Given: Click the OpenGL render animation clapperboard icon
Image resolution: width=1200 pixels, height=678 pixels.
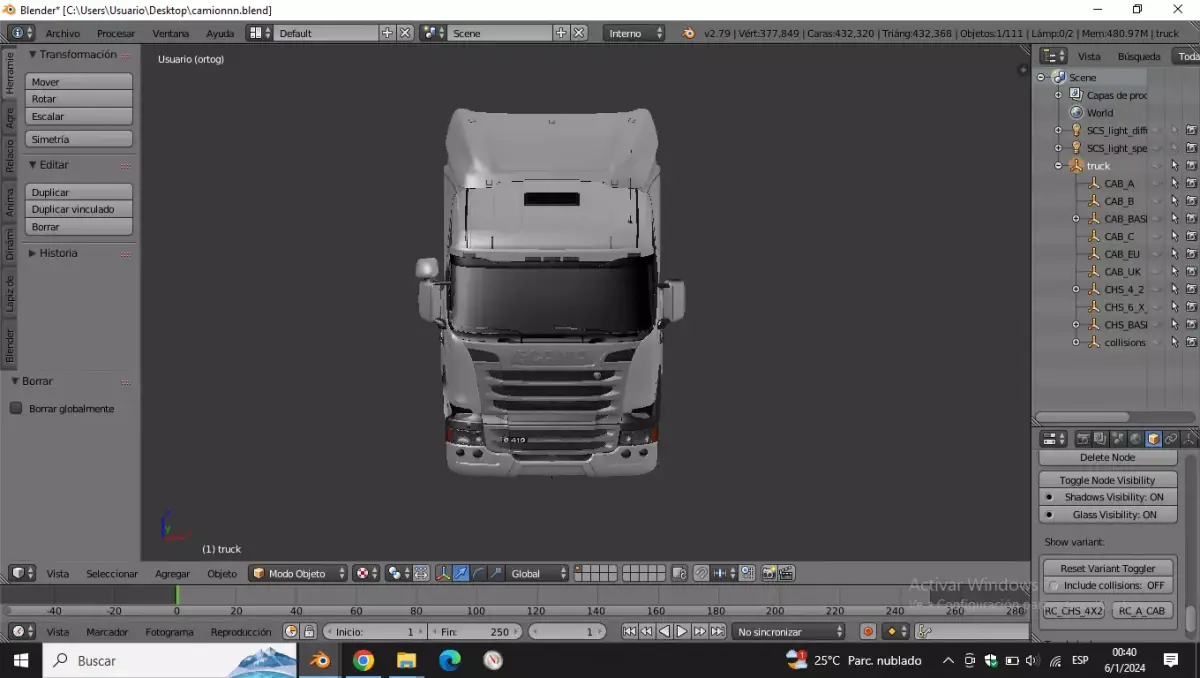Looking at the screenshot, I should click(x=787, y=573).
